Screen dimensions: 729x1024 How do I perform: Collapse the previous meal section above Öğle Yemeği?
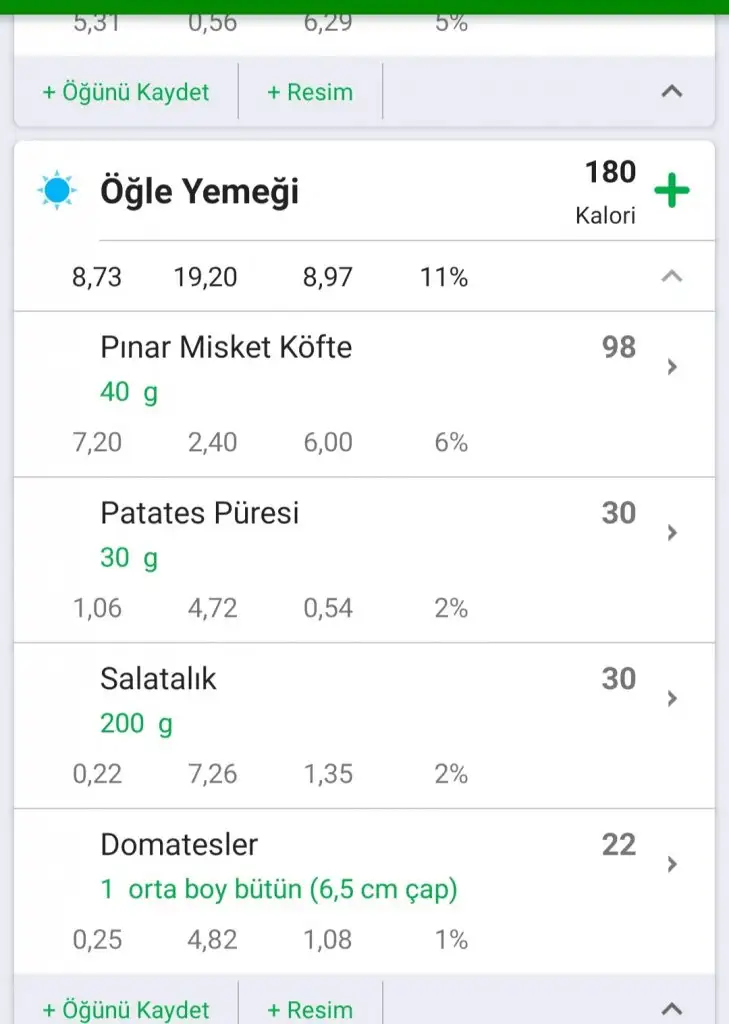pos(672,92)
